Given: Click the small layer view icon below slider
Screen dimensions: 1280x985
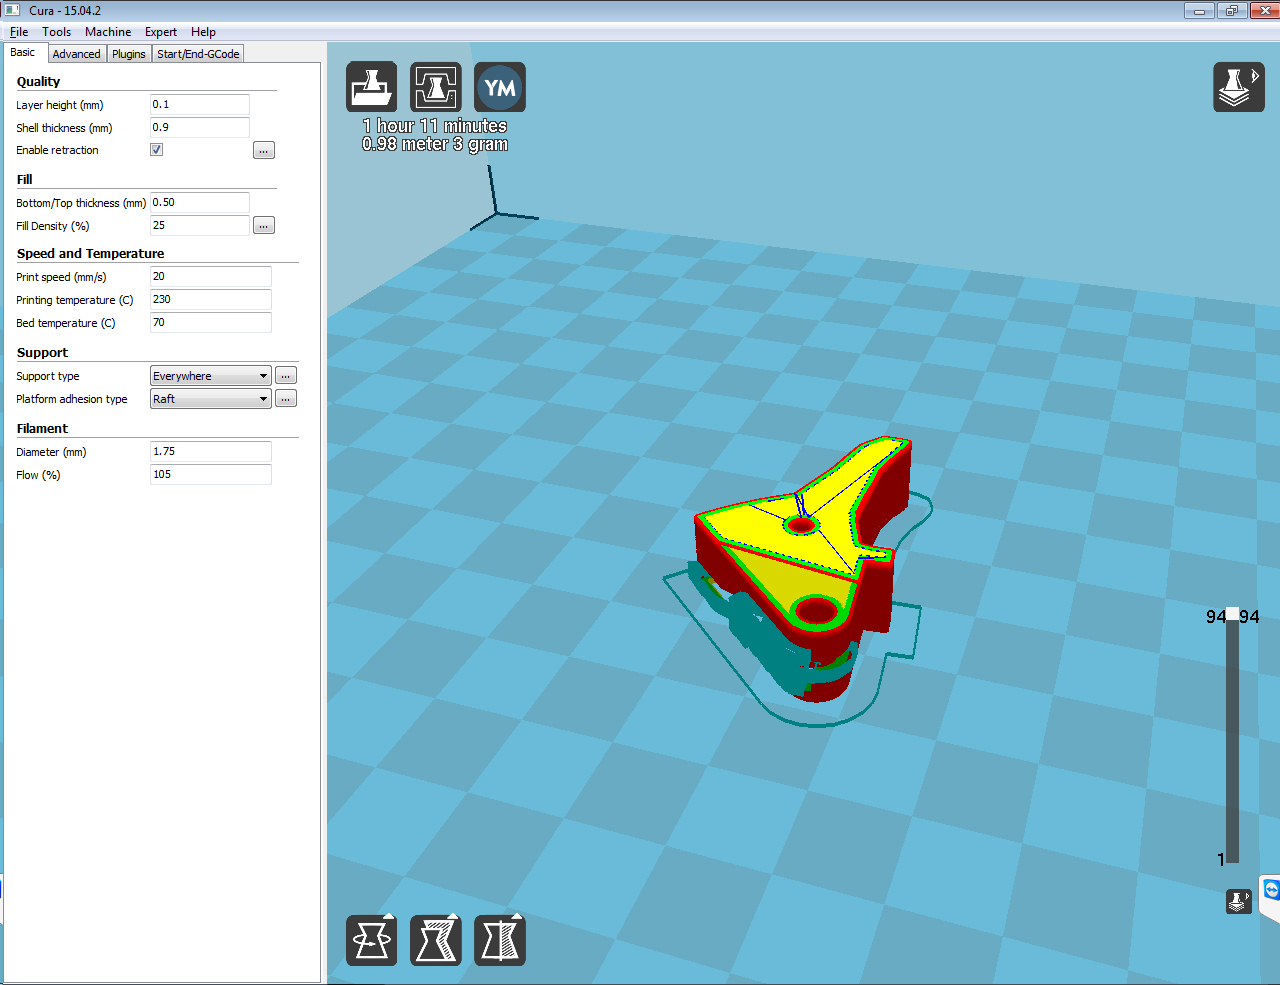Looking at the screenshot, I should point(1239,901).
